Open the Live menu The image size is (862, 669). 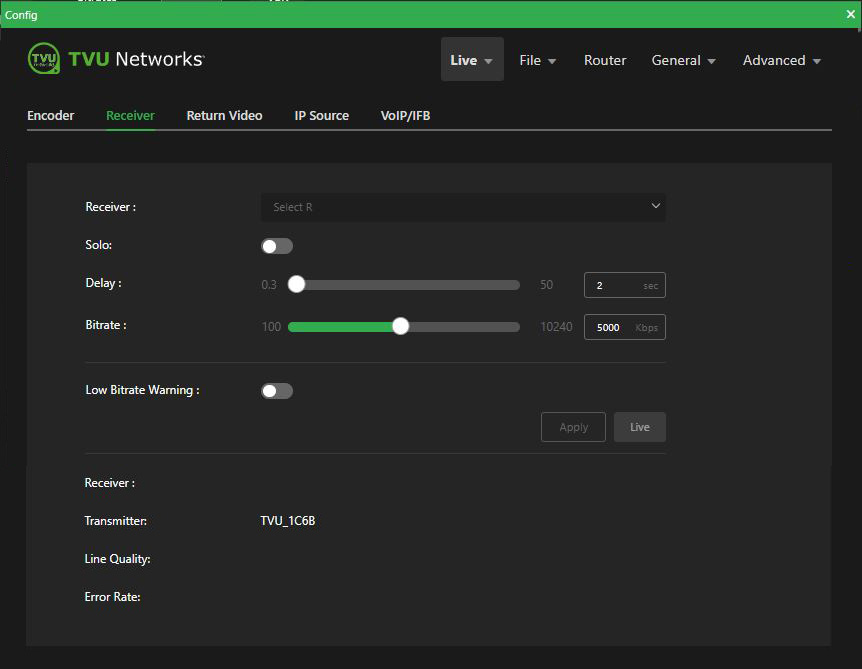471,60
